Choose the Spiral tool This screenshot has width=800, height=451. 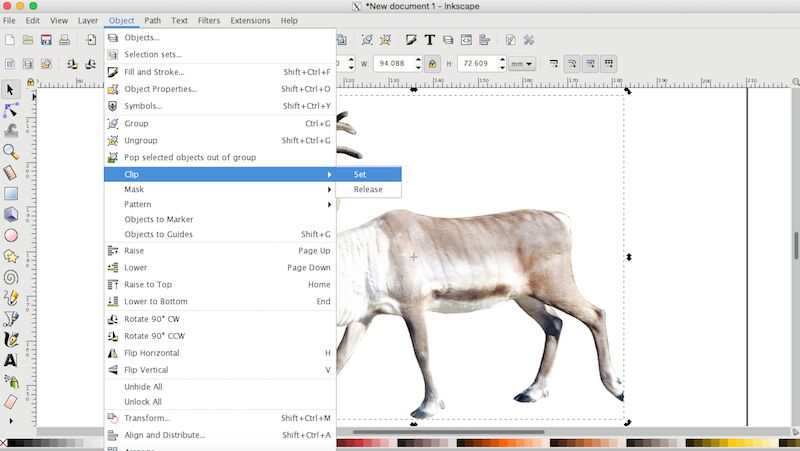click(x=11, y=277)
